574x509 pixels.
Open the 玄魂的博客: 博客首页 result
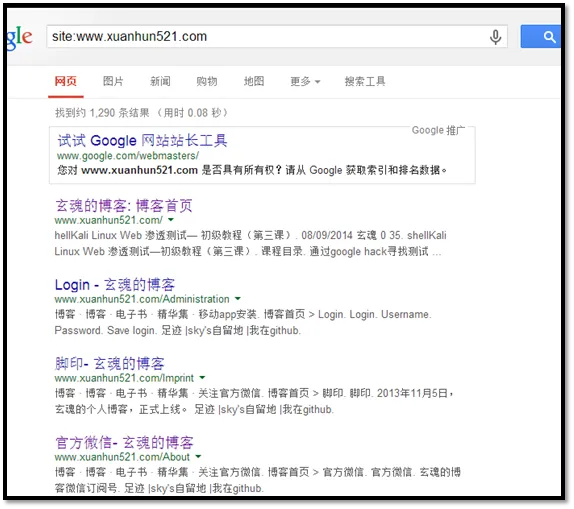coord(124,205)
